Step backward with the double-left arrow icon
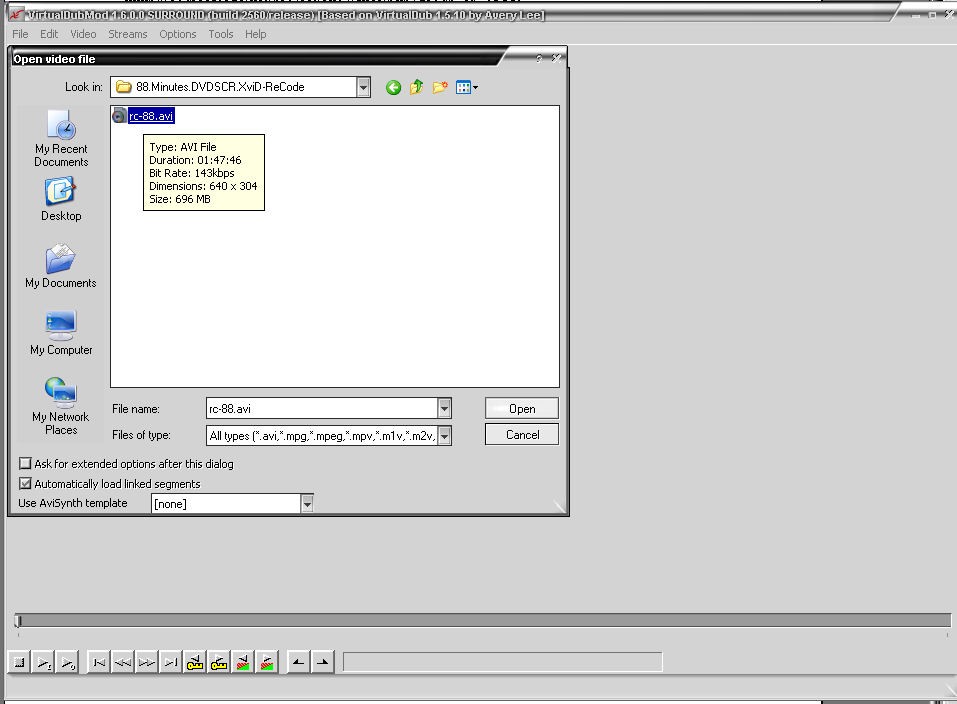 123,662
